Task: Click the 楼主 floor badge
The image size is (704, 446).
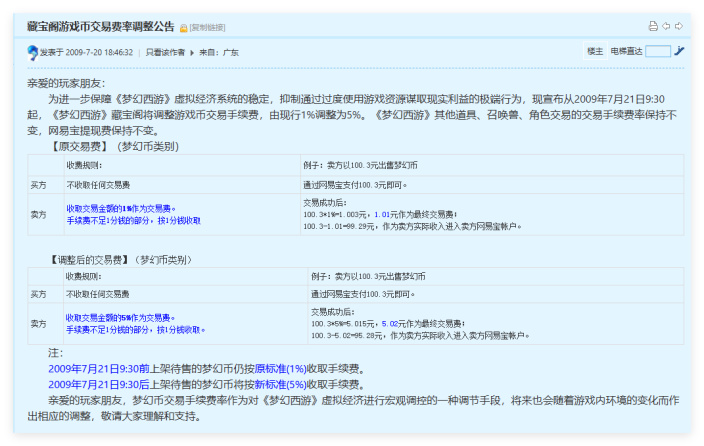Action: point(595,51)
